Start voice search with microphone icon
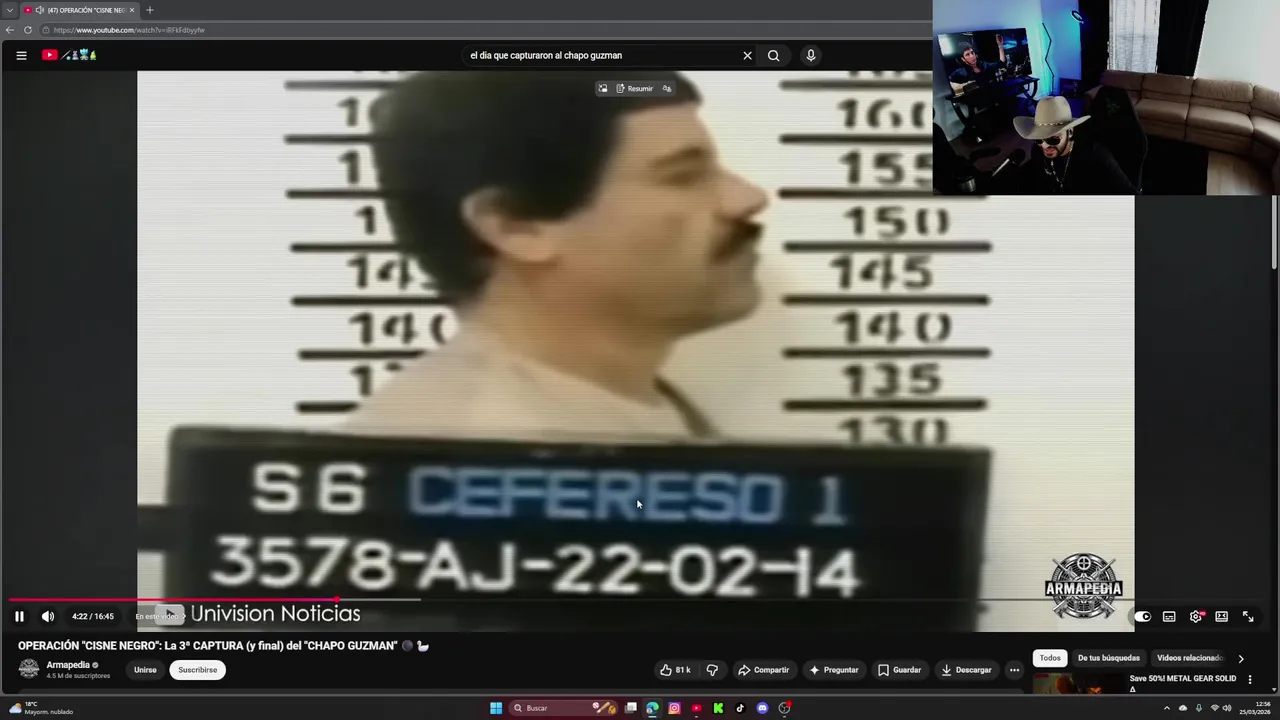Image resolution: width=1280 pixels, height=720 pixels. tap(811, 55)
